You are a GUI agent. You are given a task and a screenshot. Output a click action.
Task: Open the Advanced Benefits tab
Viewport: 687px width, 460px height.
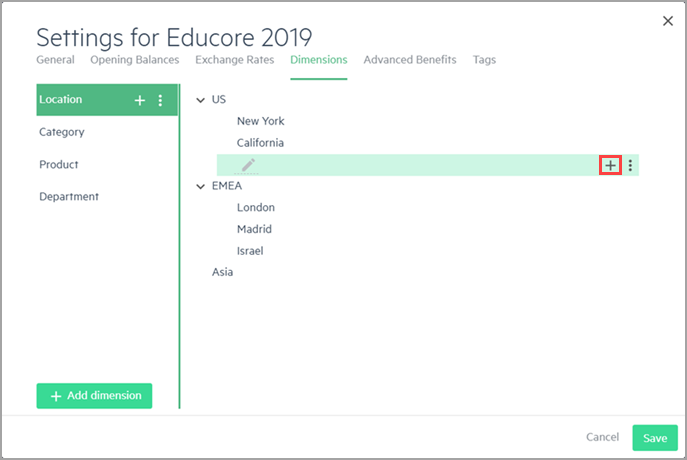click(410, 60)
